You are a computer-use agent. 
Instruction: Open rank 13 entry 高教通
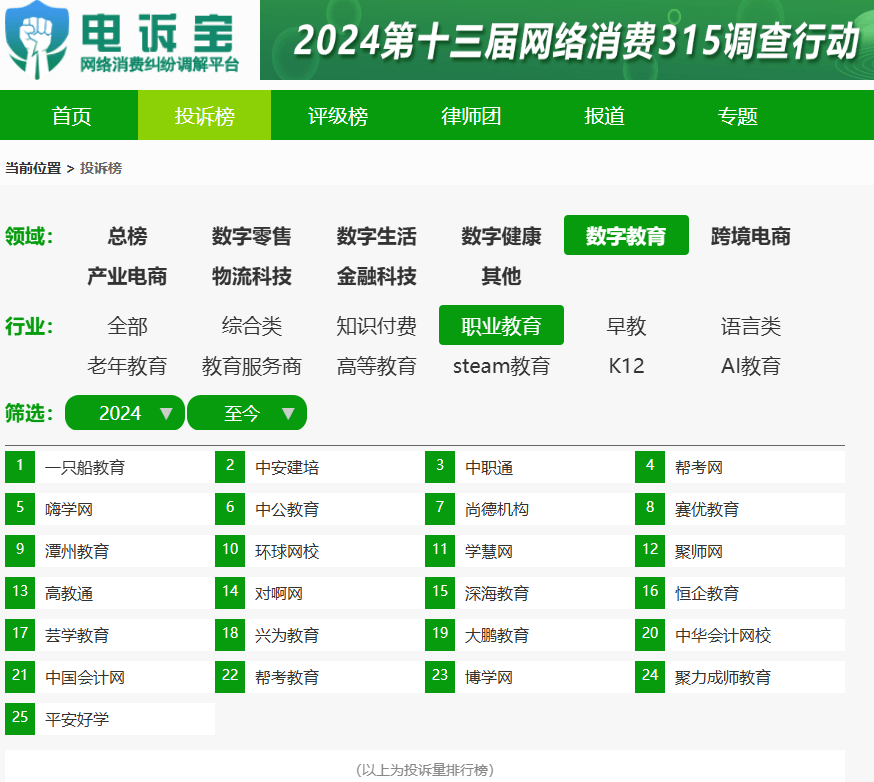[x=110, y=593]
